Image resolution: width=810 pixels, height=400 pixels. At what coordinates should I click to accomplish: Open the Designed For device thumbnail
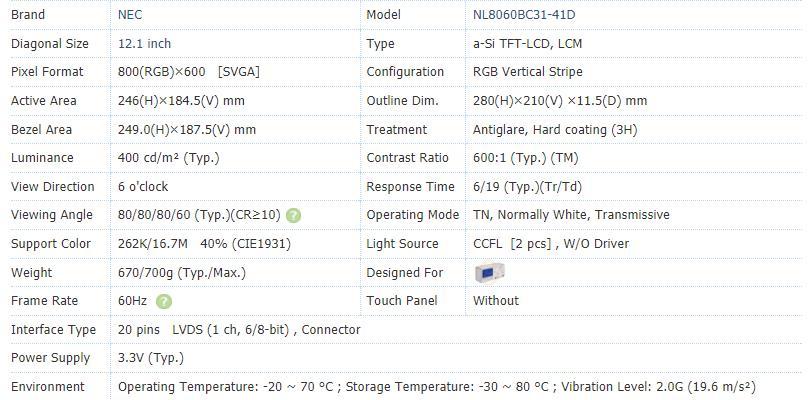point(489,273)
